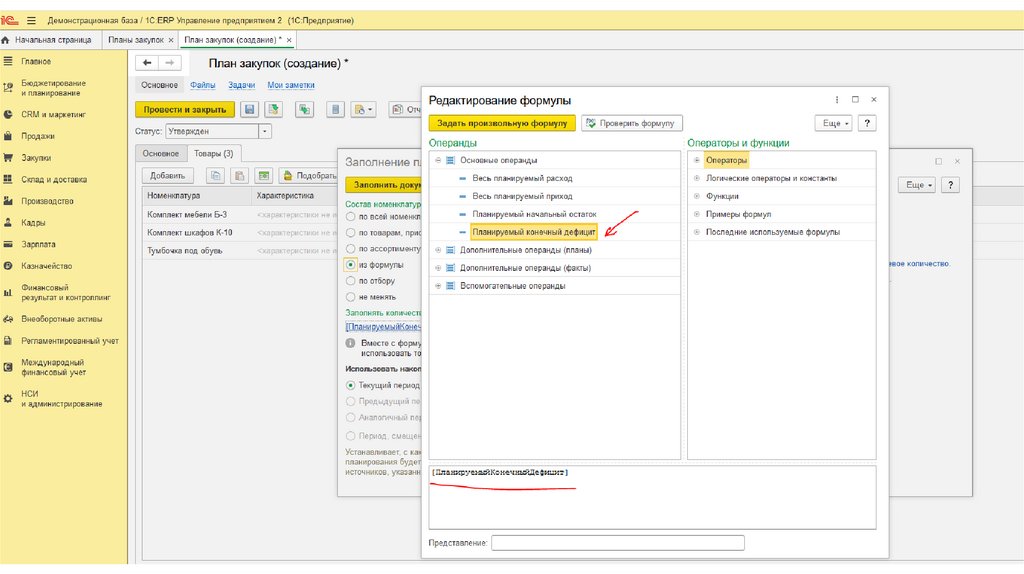Screen dimensions: 1024x574
Task: Open the Статус dropdown list
Action: click(265, 131)
